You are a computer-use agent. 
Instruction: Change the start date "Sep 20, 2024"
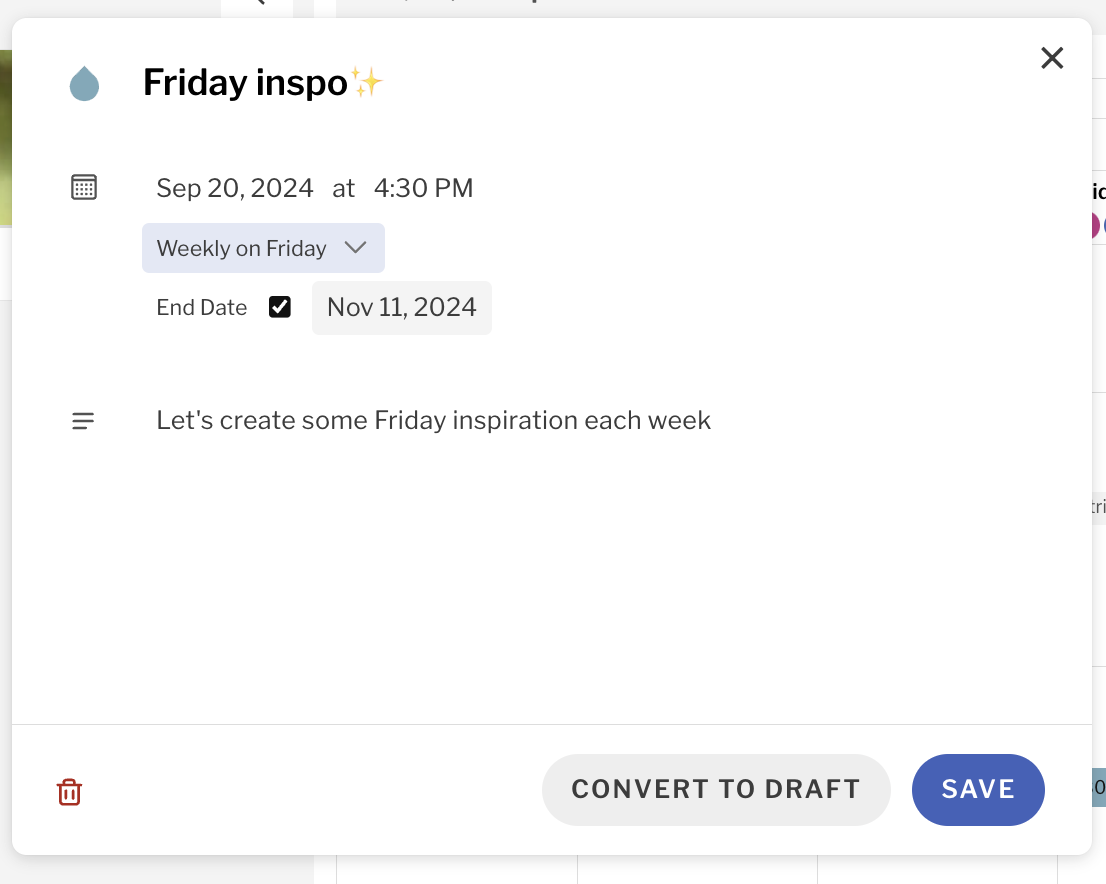234,187
